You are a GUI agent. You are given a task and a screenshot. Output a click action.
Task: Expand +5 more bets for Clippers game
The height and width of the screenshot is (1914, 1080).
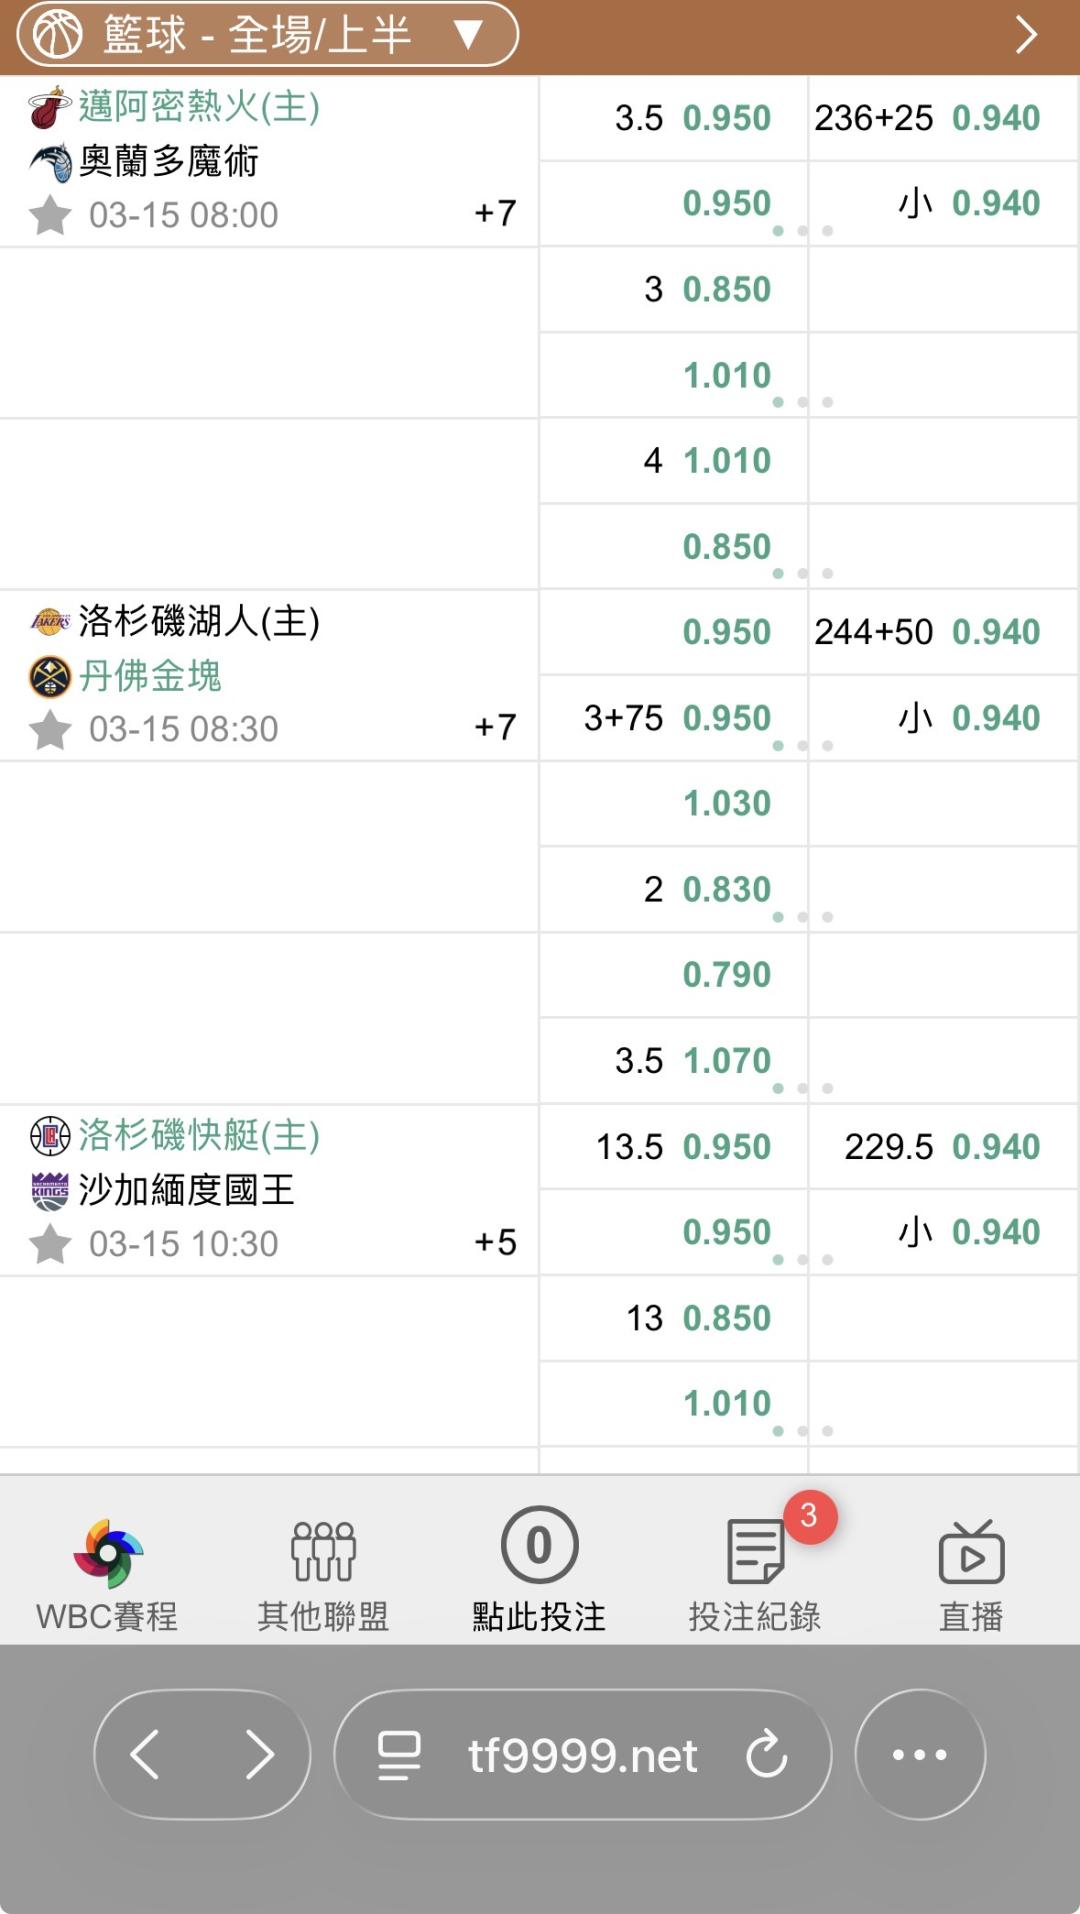495,1242
